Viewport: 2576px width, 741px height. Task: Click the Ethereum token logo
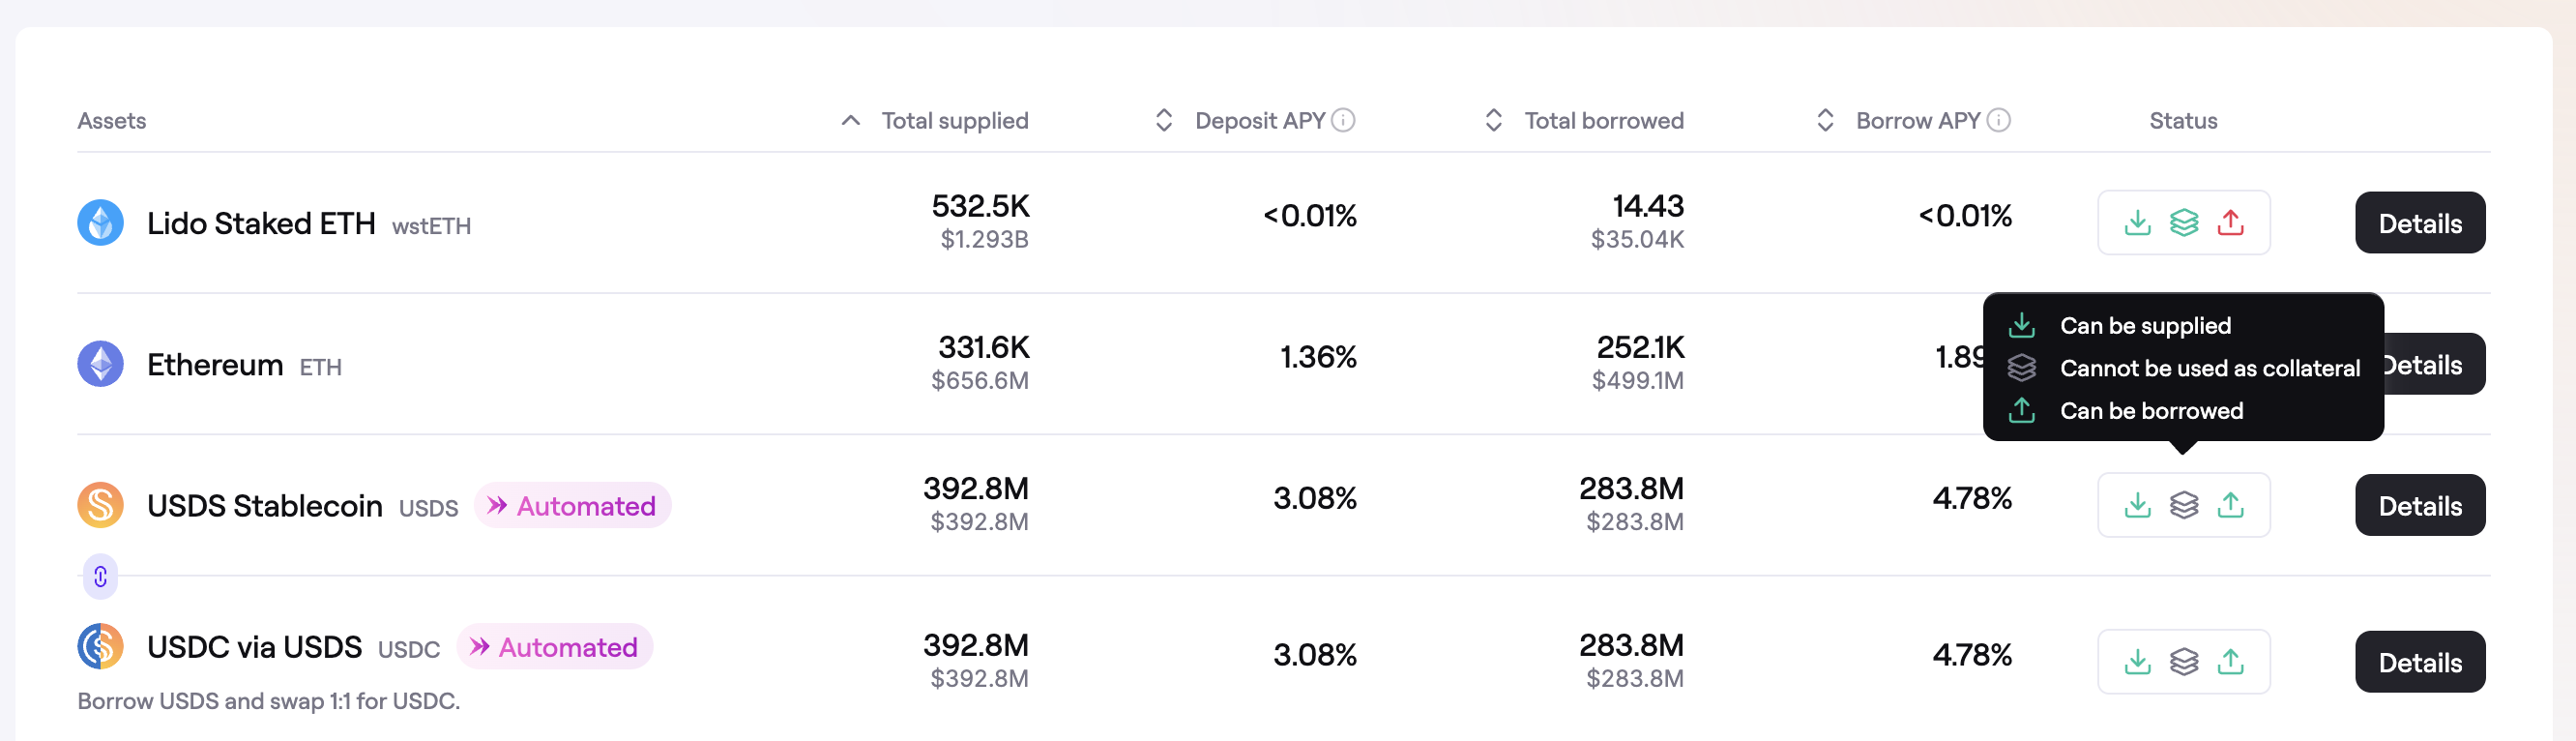pyautogui.click(x=100, y=364)
